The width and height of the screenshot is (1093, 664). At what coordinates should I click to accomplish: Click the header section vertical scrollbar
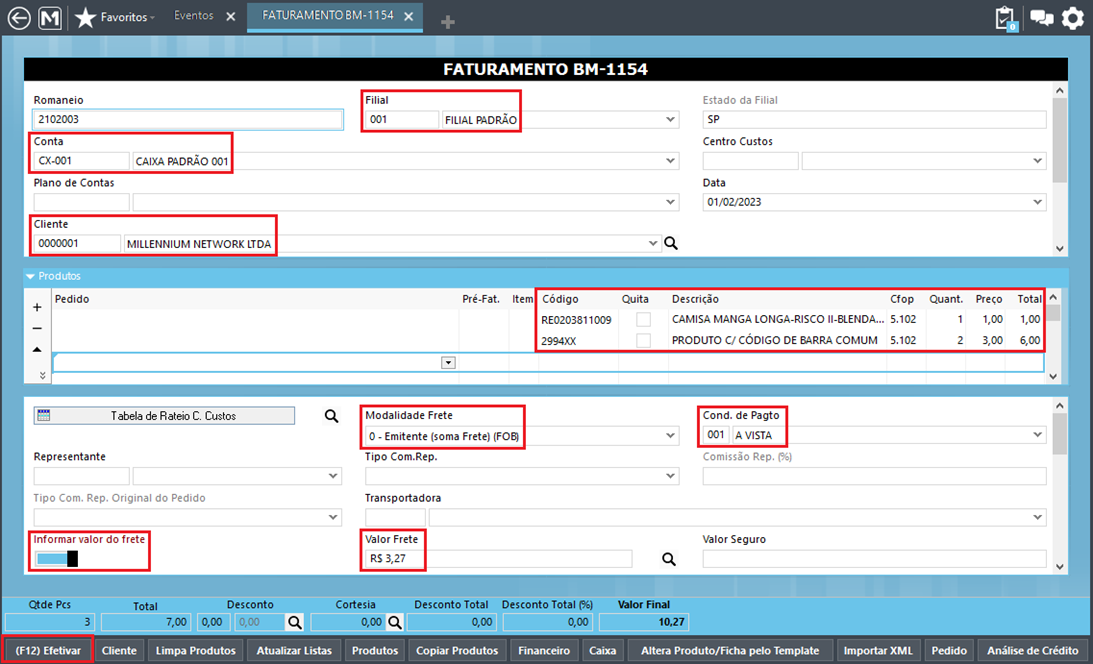click(1060, 139)
